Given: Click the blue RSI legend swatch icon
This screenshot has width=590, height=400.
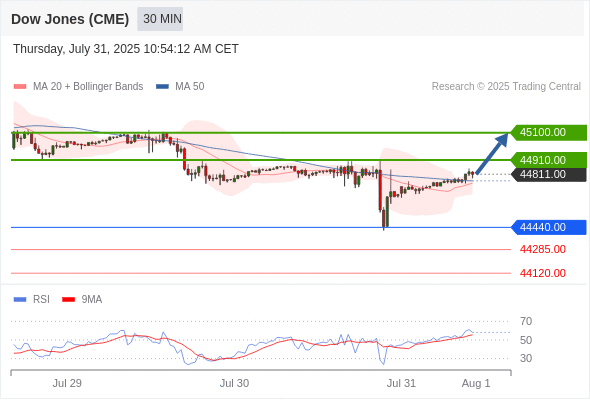Looking at the screenshot, I should tap(20, 300).
